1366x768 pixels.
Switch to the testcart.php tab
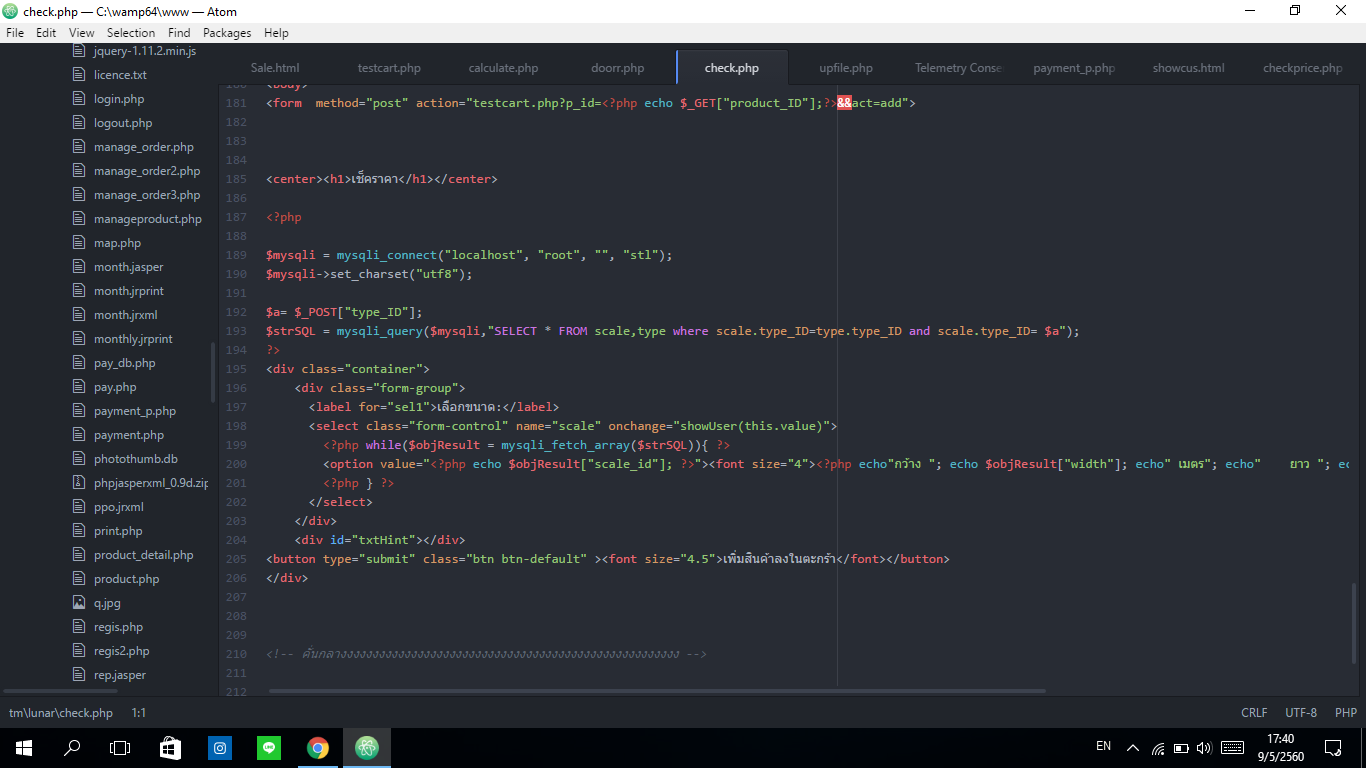click(x=389, y=68)
